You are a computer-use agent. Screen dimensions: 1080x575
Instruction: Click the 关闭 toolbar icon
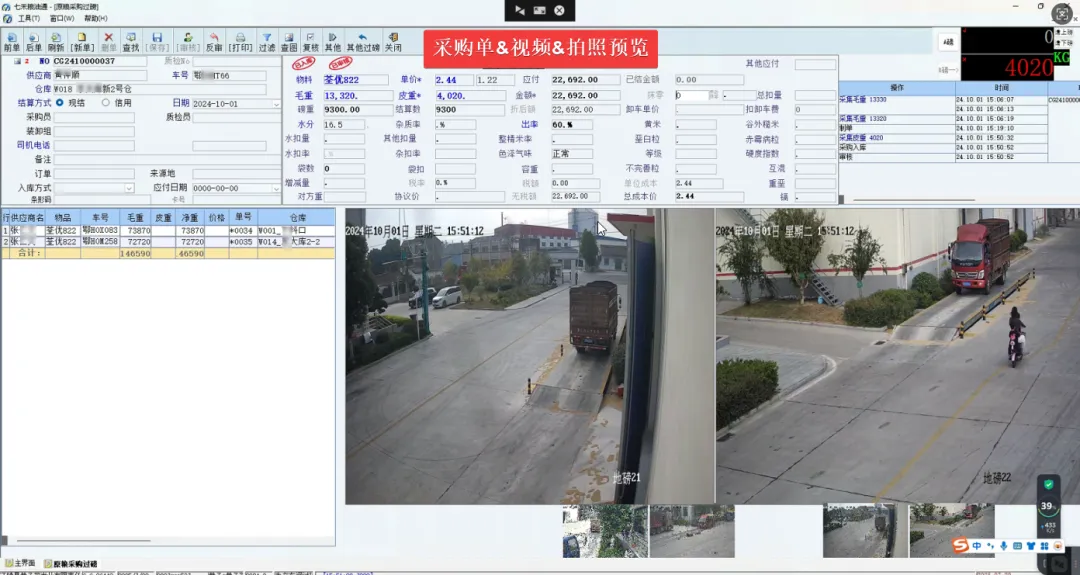coord(393,42)
